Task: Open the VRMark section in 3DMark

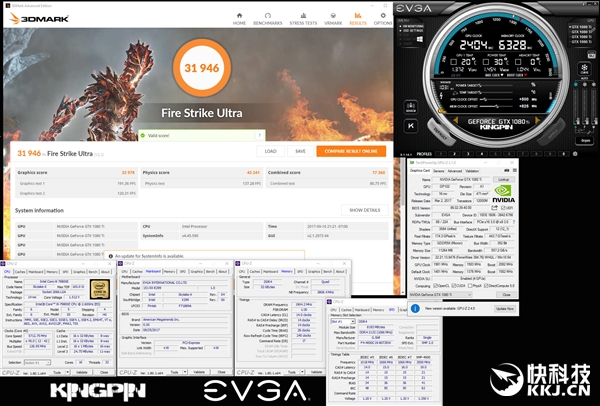Action: 333,19
